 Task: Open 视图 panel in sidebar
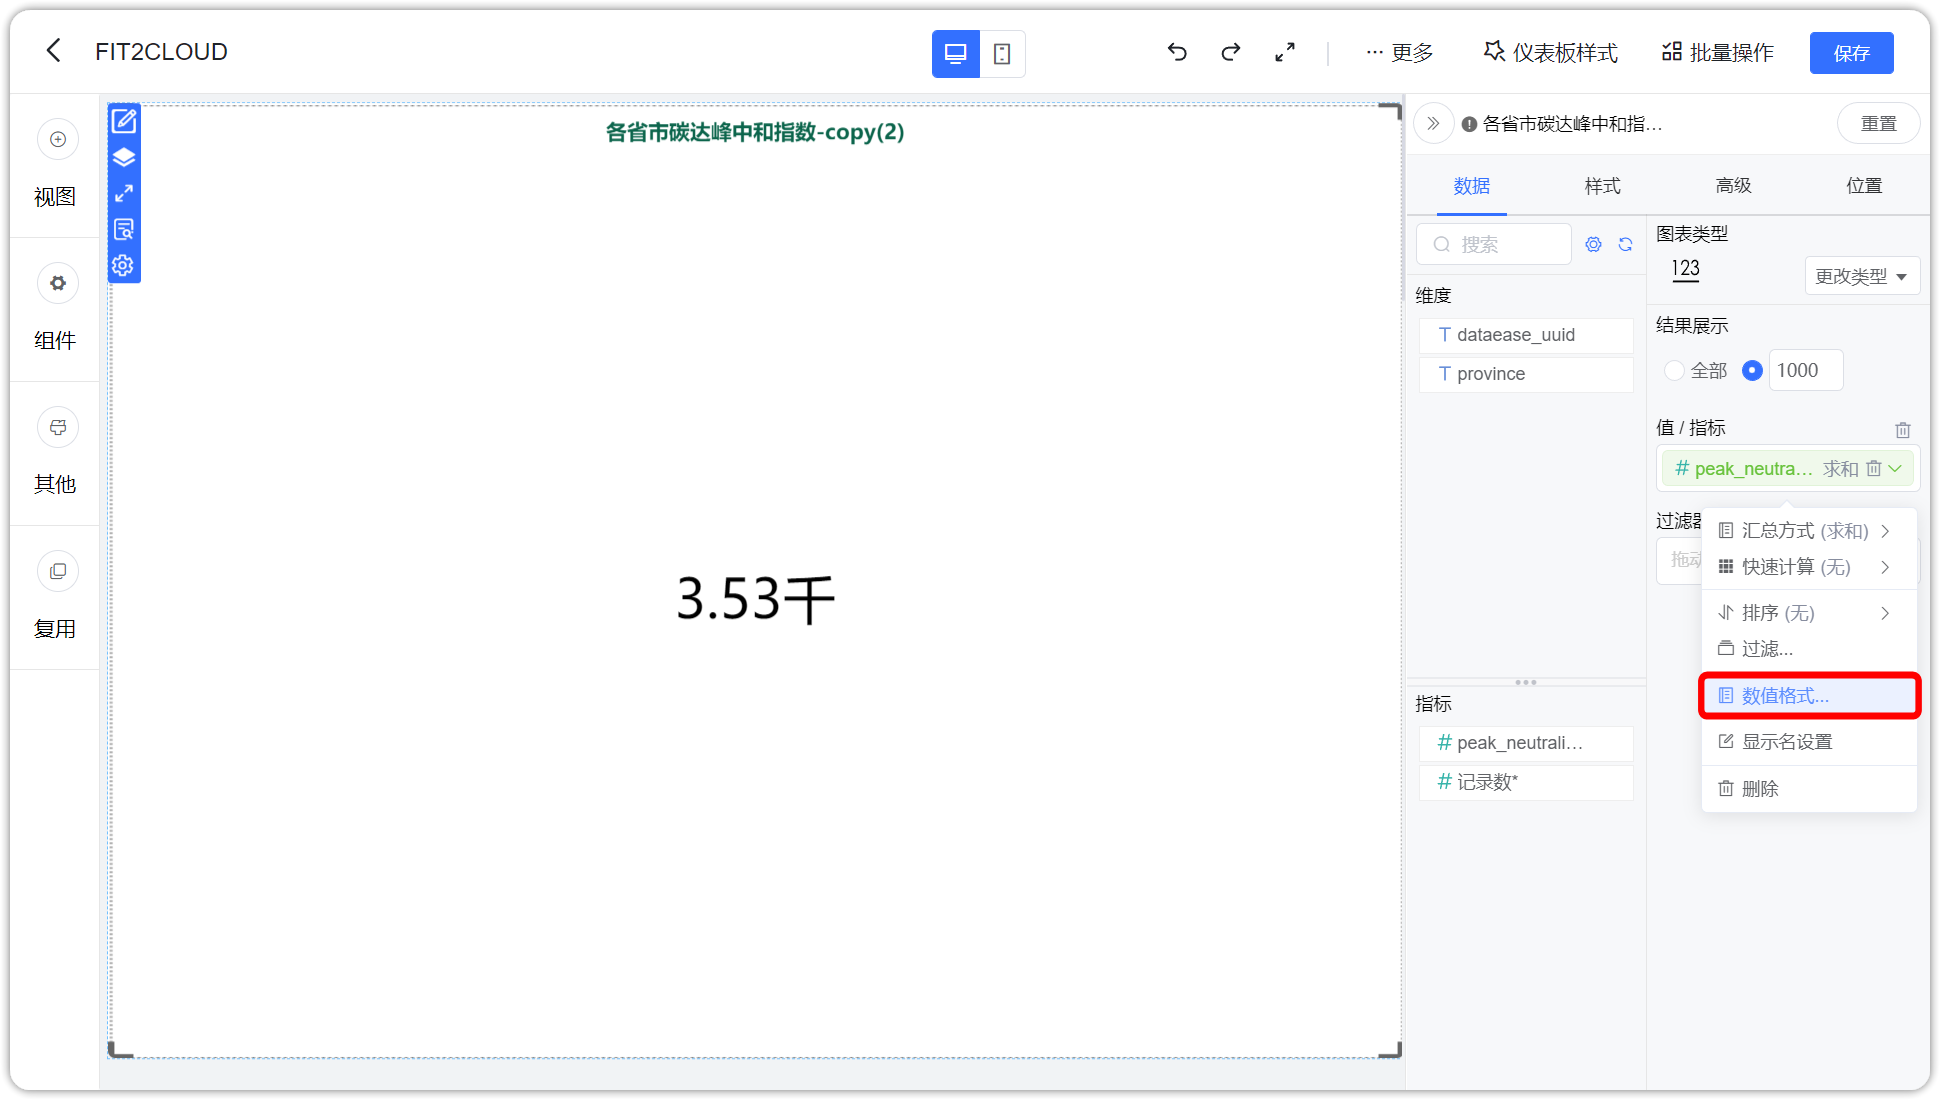pos(55,165)
